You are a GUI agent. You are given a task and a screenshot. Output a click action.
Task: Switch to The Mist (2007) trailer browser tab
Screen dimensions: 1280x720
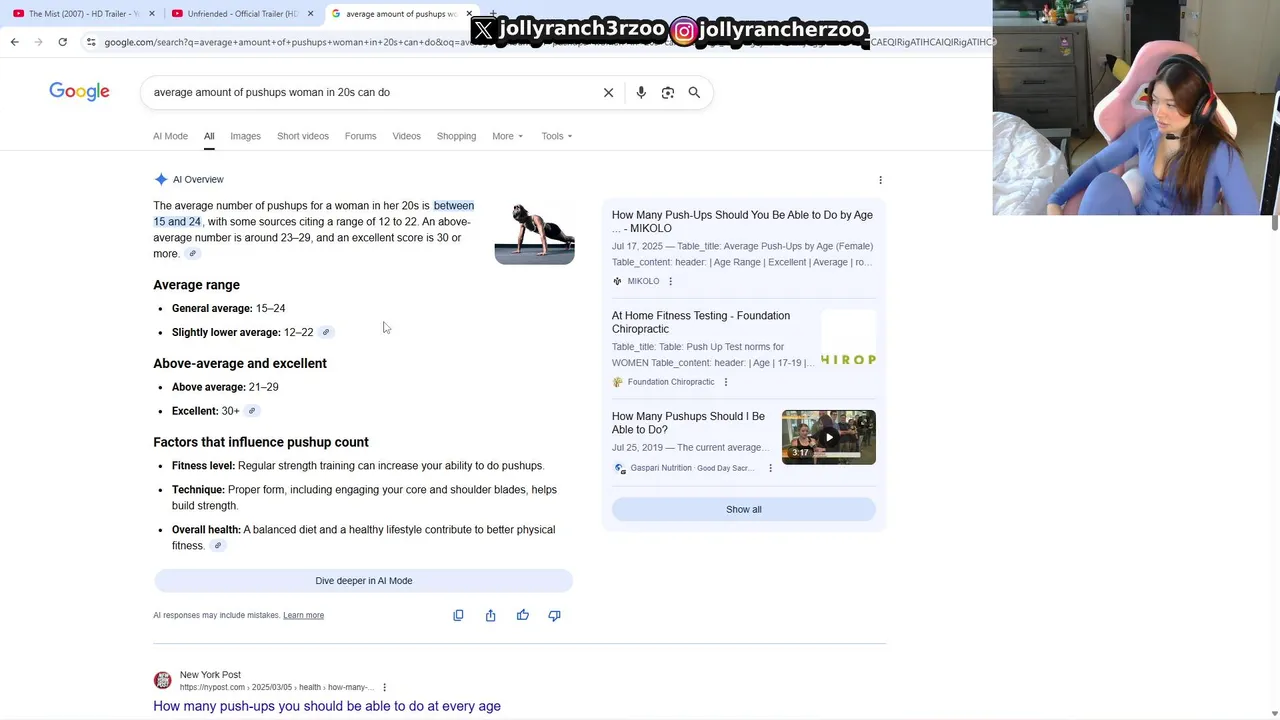point(78,14)
